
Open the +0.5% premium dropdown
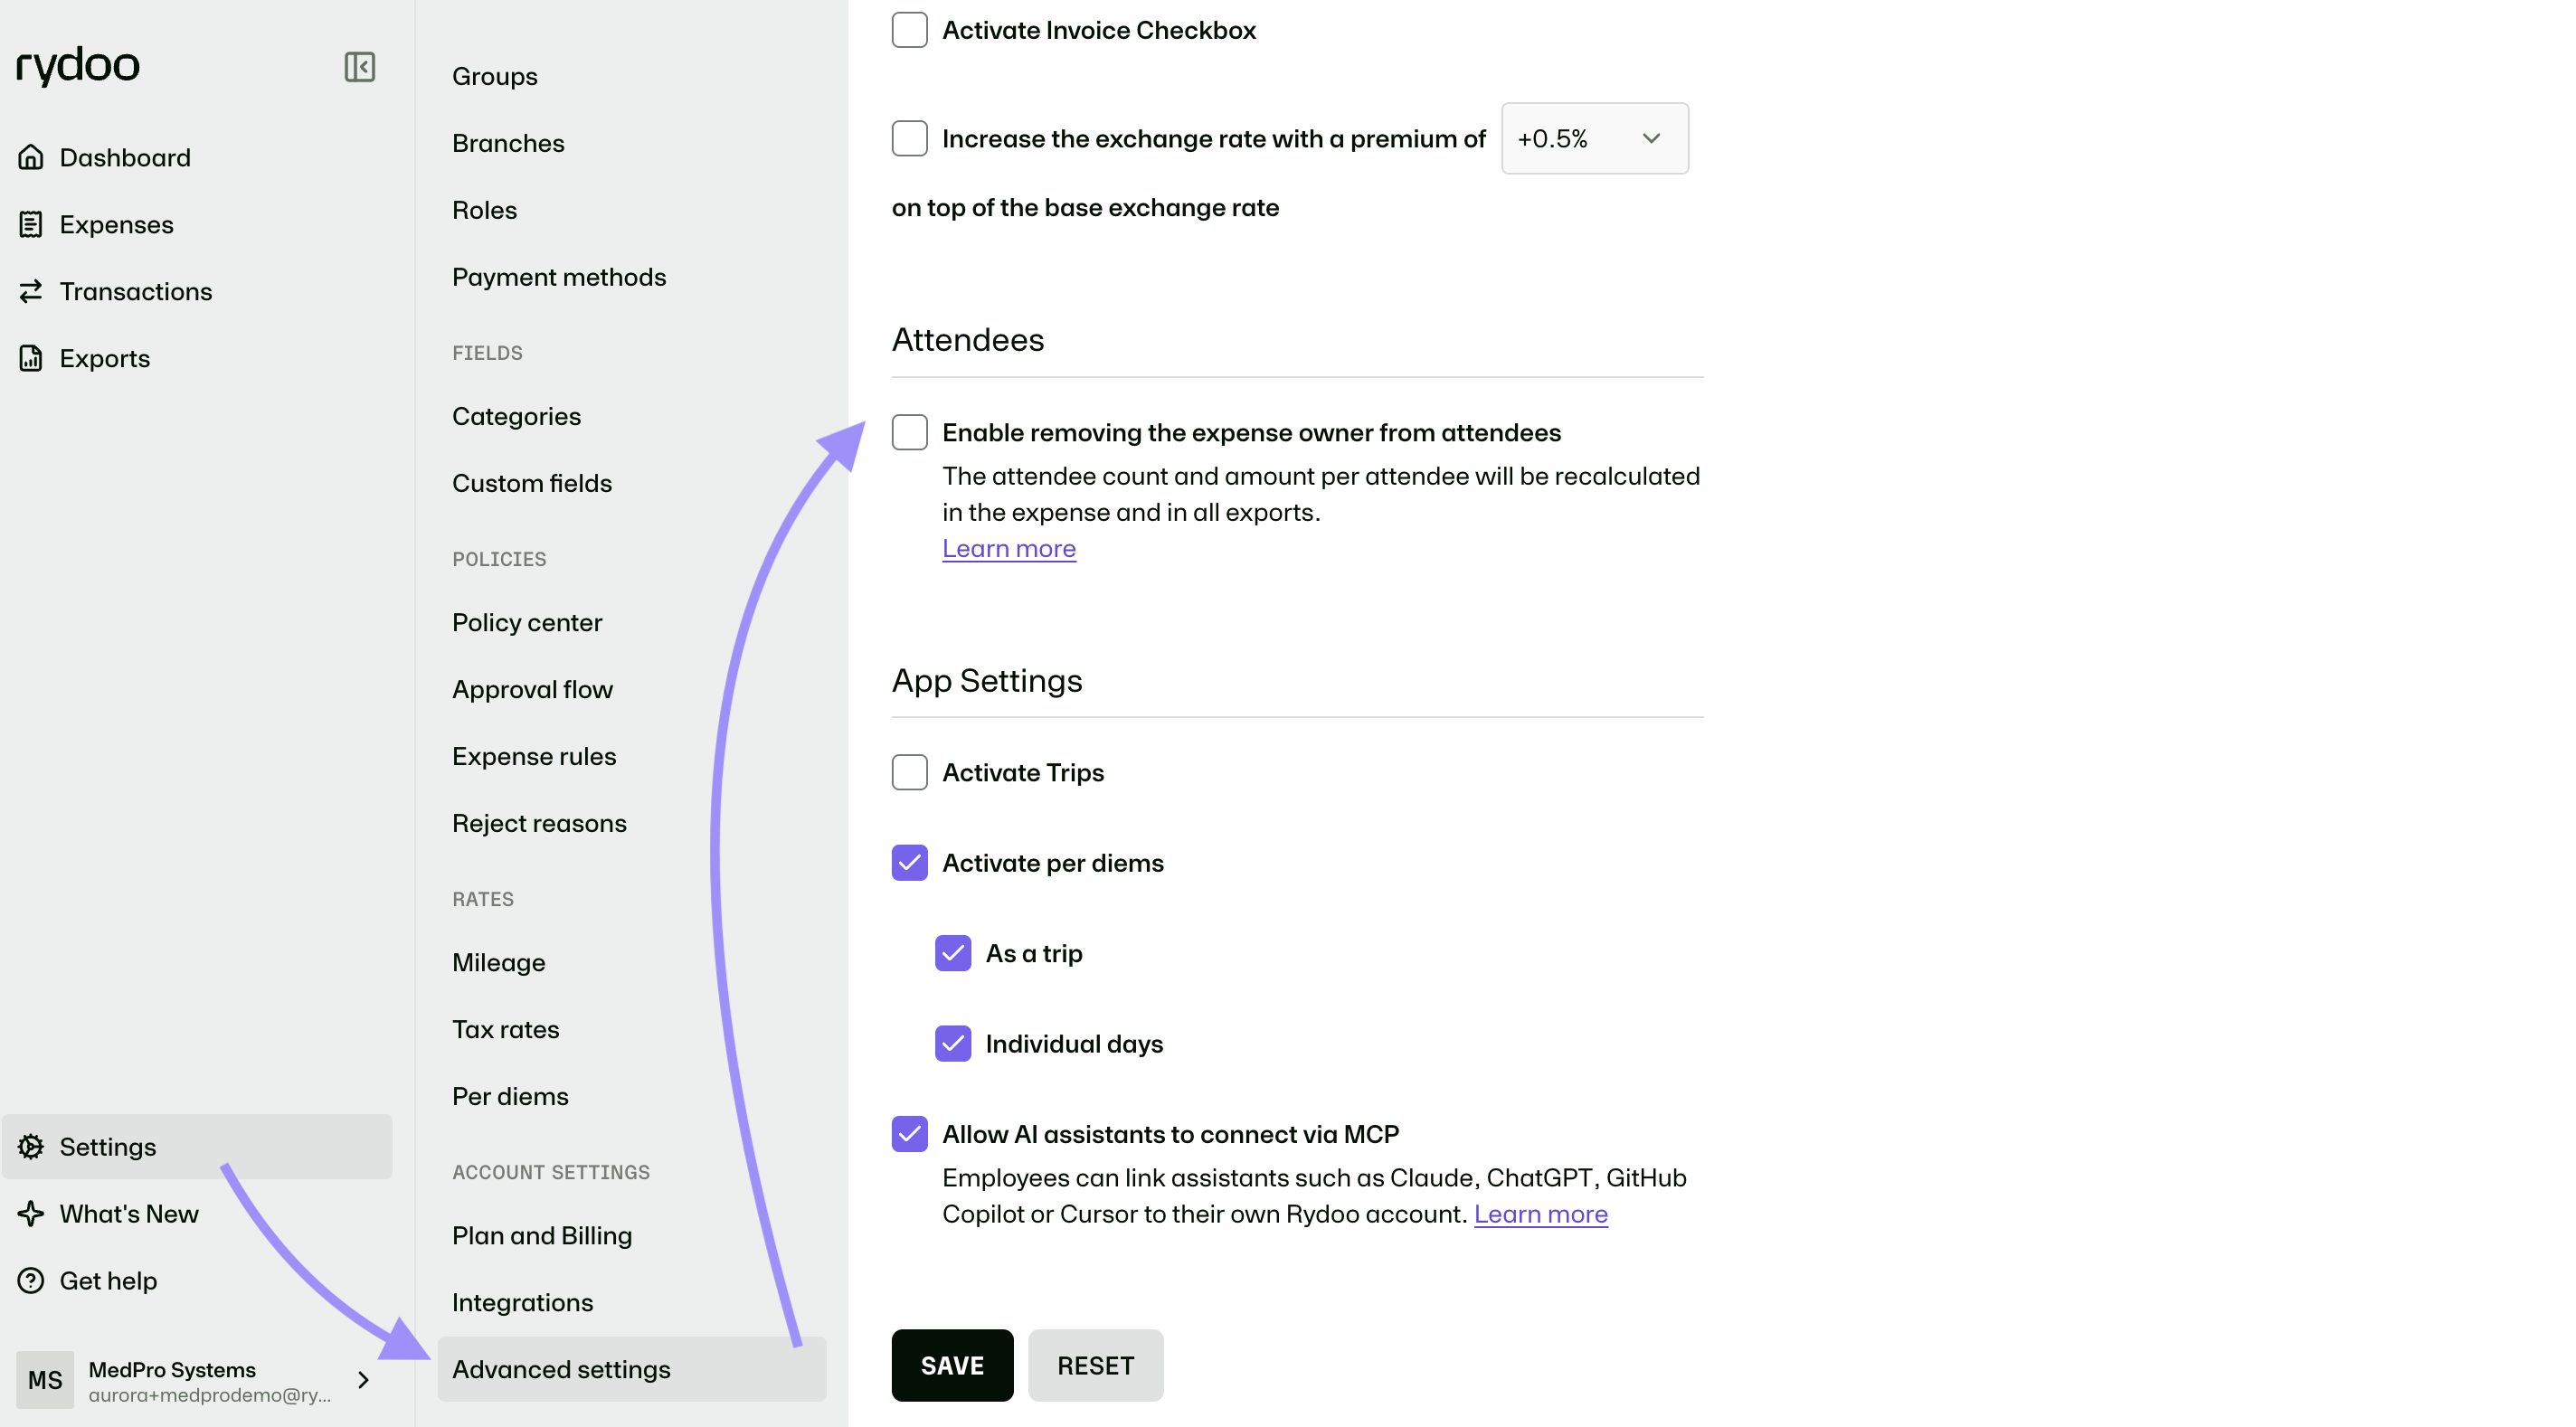[1594, 138]
